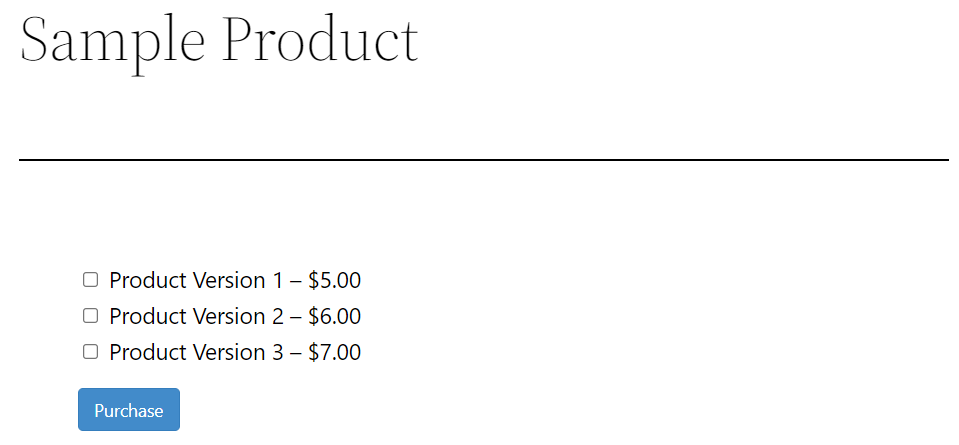
Task: Click the dash in the Version 3 row
Action: pyautogui.click(x=295, y=353)
